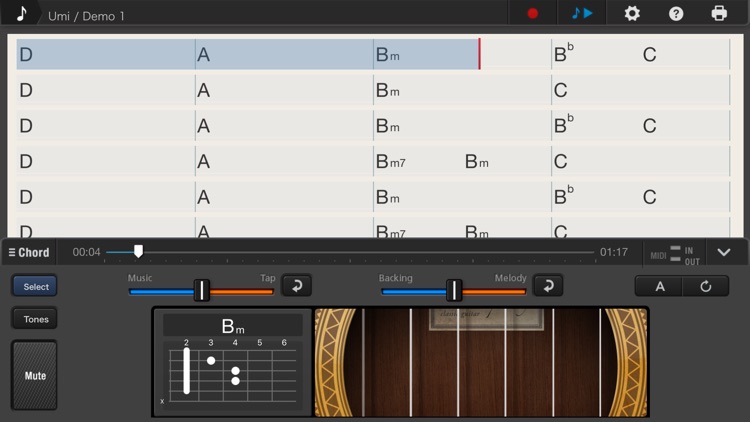
Task: Select the A chord in the first row
Action: (x=203, y=55)
